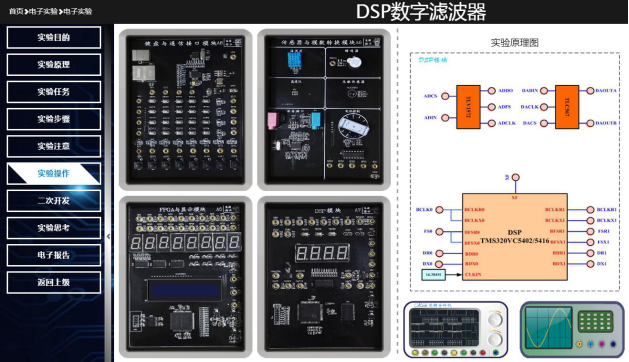Viewport: 629px width, 362px height.
Task: Select the FPGA and display module board
Action: [x=185, y=277]
